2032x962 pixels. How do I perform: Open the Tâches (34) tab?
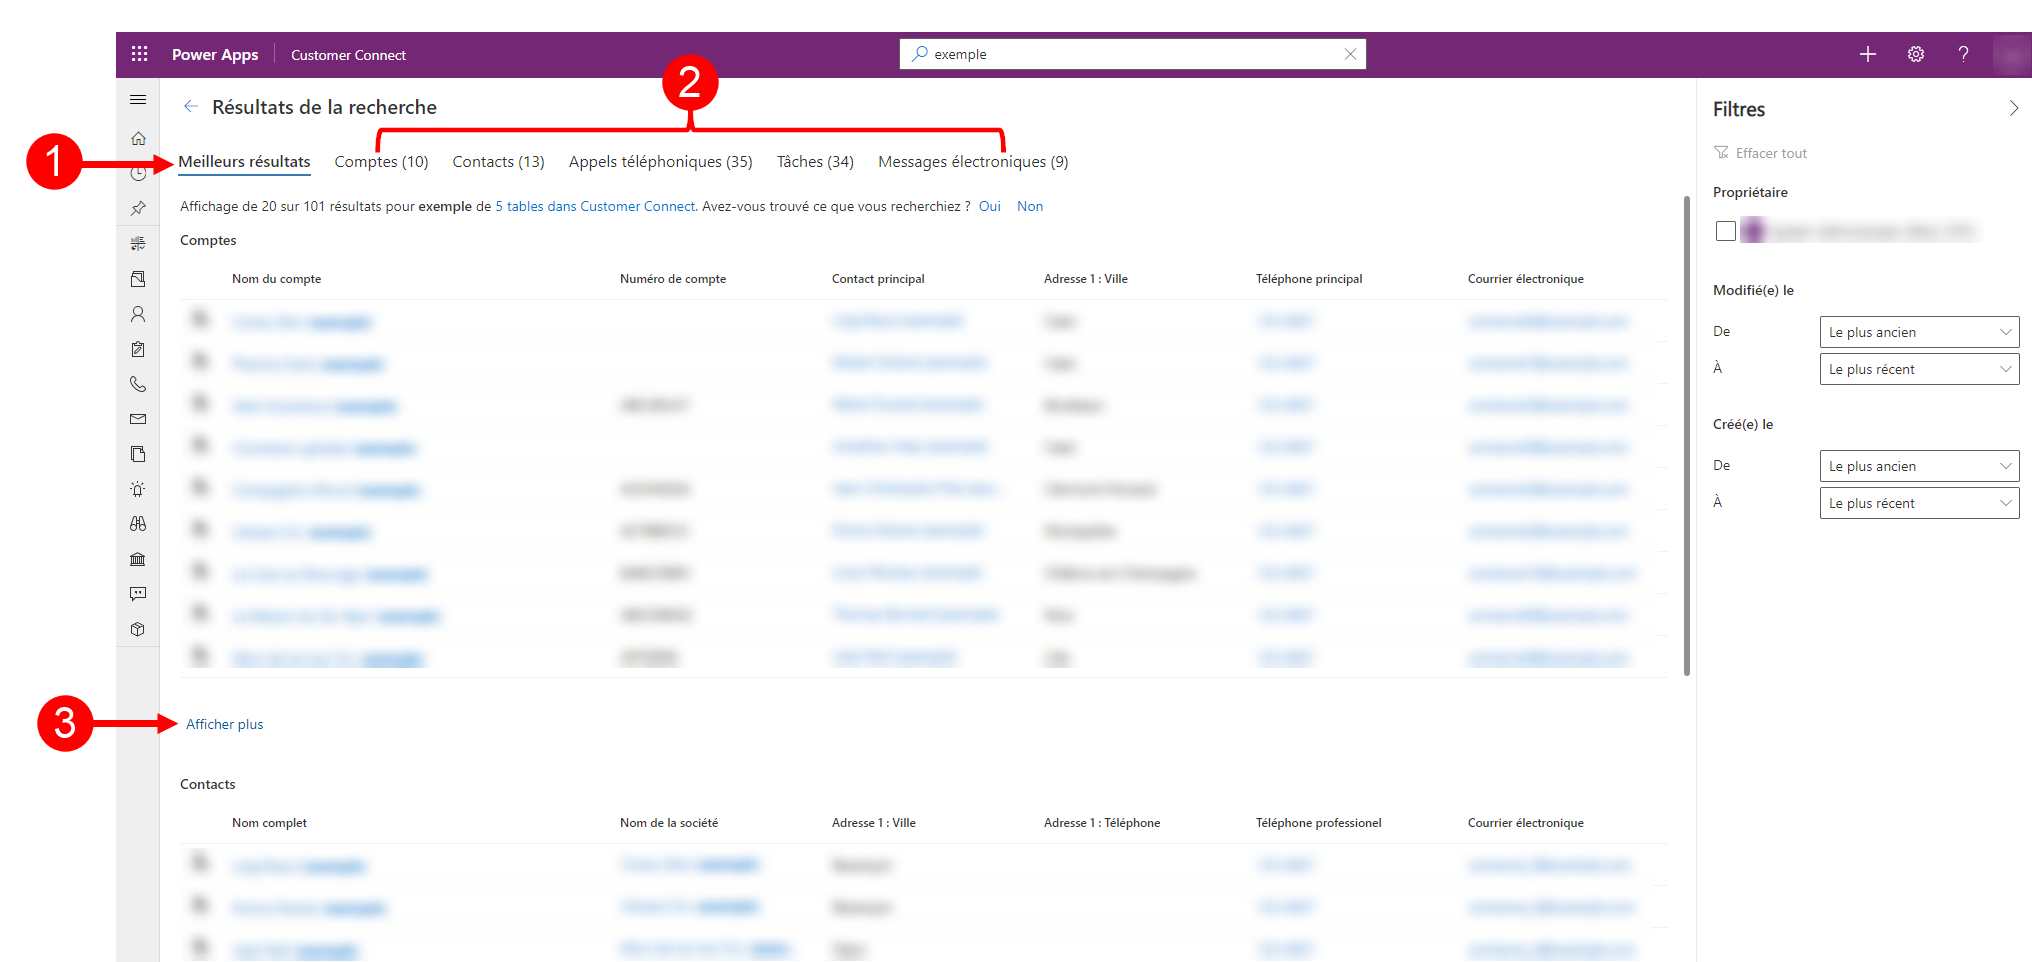click(815, 161)
